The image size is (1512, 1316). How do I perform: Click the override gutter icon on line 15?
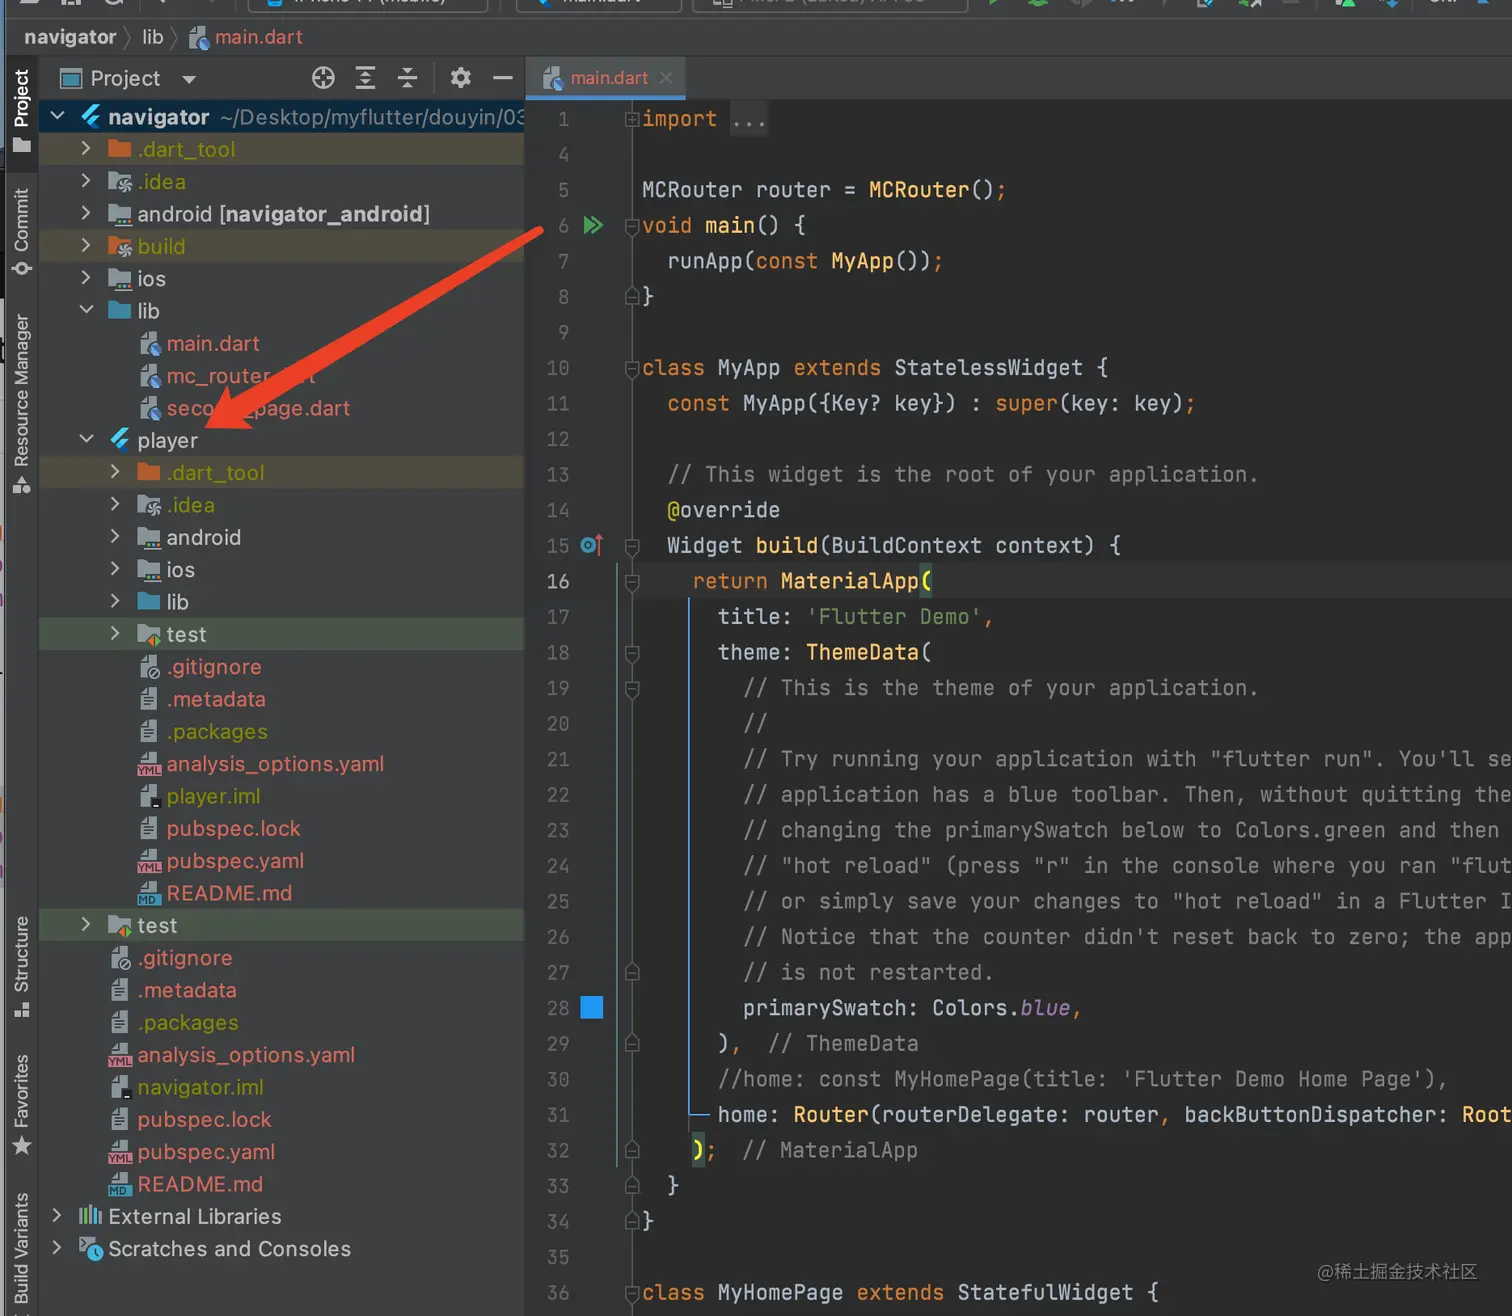(x=591, y=545)
